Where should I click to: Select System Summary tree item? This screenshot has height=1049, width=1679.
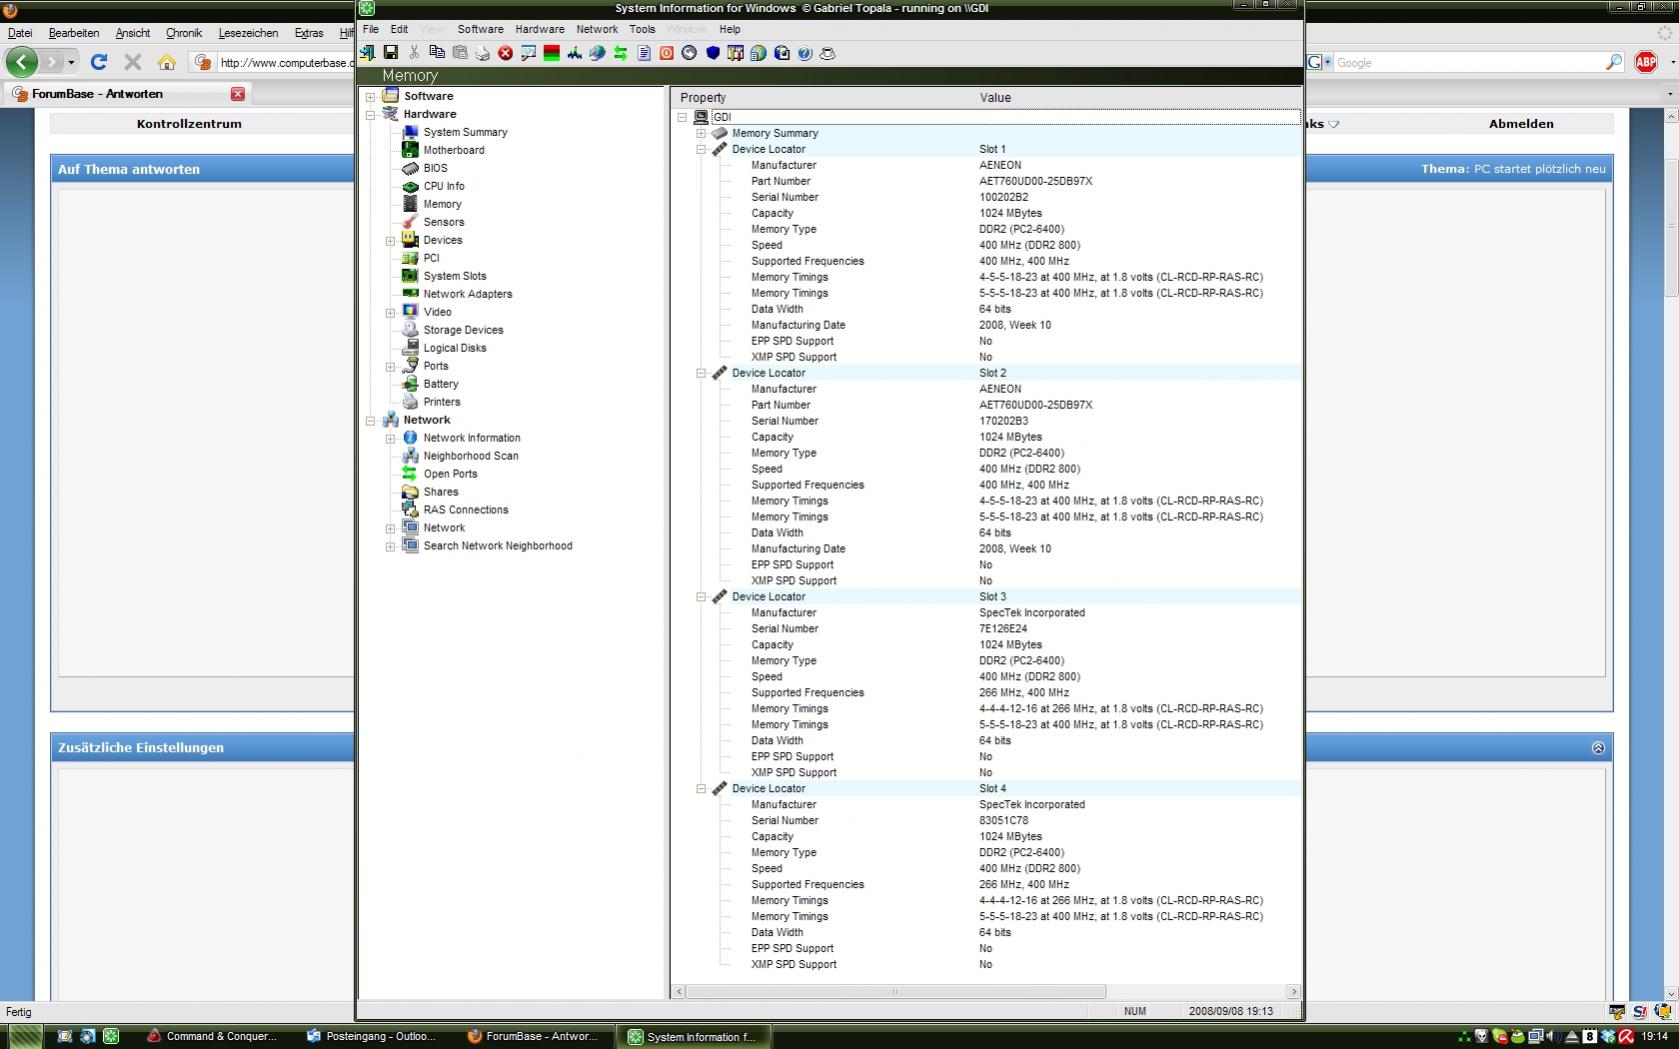(x=465, y=132)
